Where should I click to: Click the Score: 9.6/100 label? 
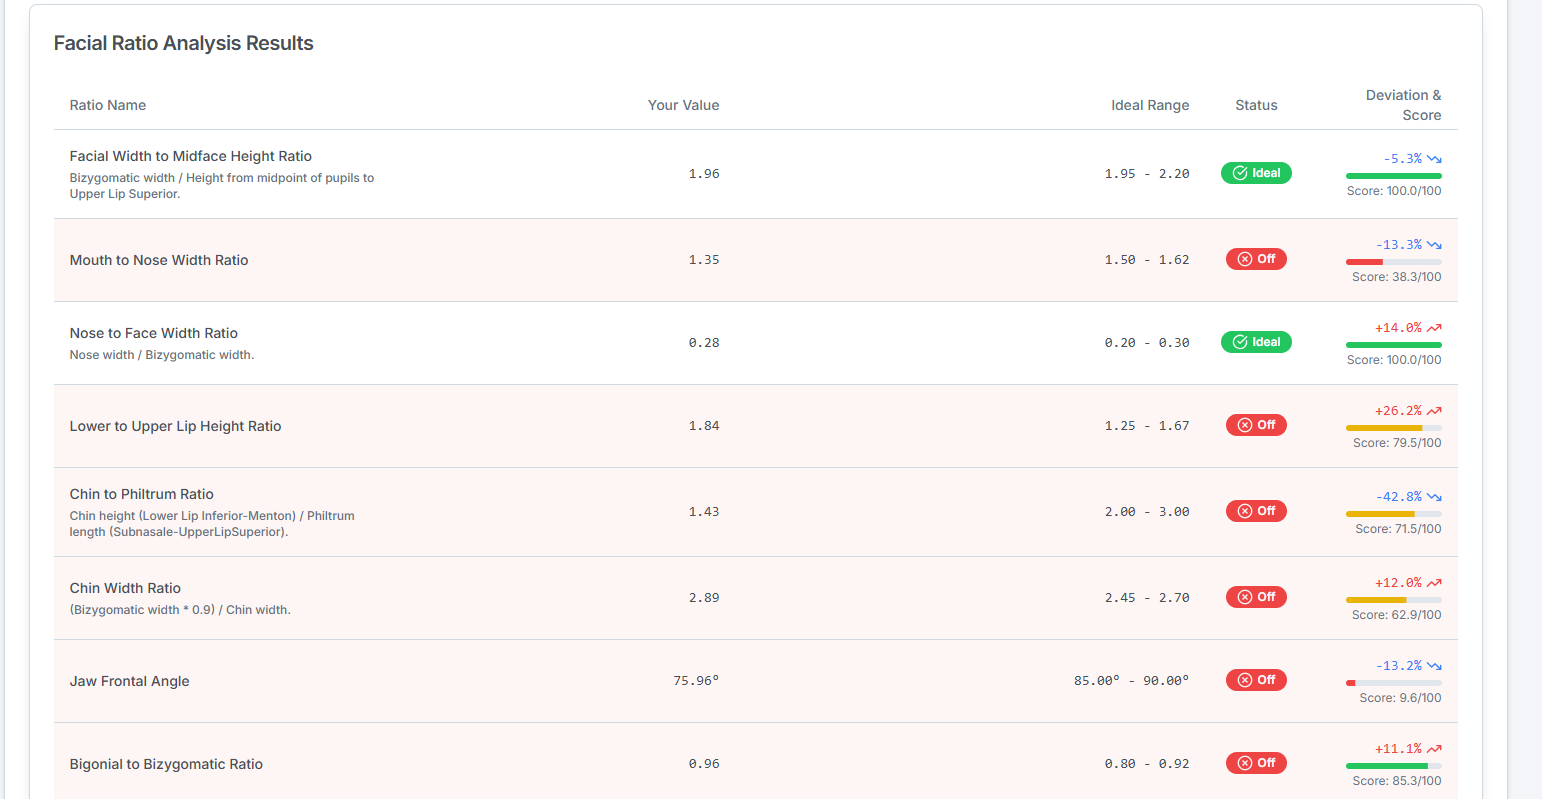pyautogui.click(x=1400, y=698)
